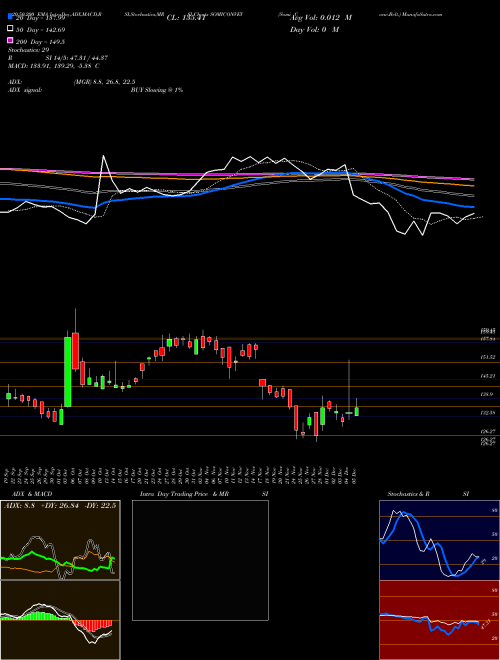The image size is (500, 660).
Task: Click the magenta 200 Day EMA legend swatch
Action: [x=10, y=41]
